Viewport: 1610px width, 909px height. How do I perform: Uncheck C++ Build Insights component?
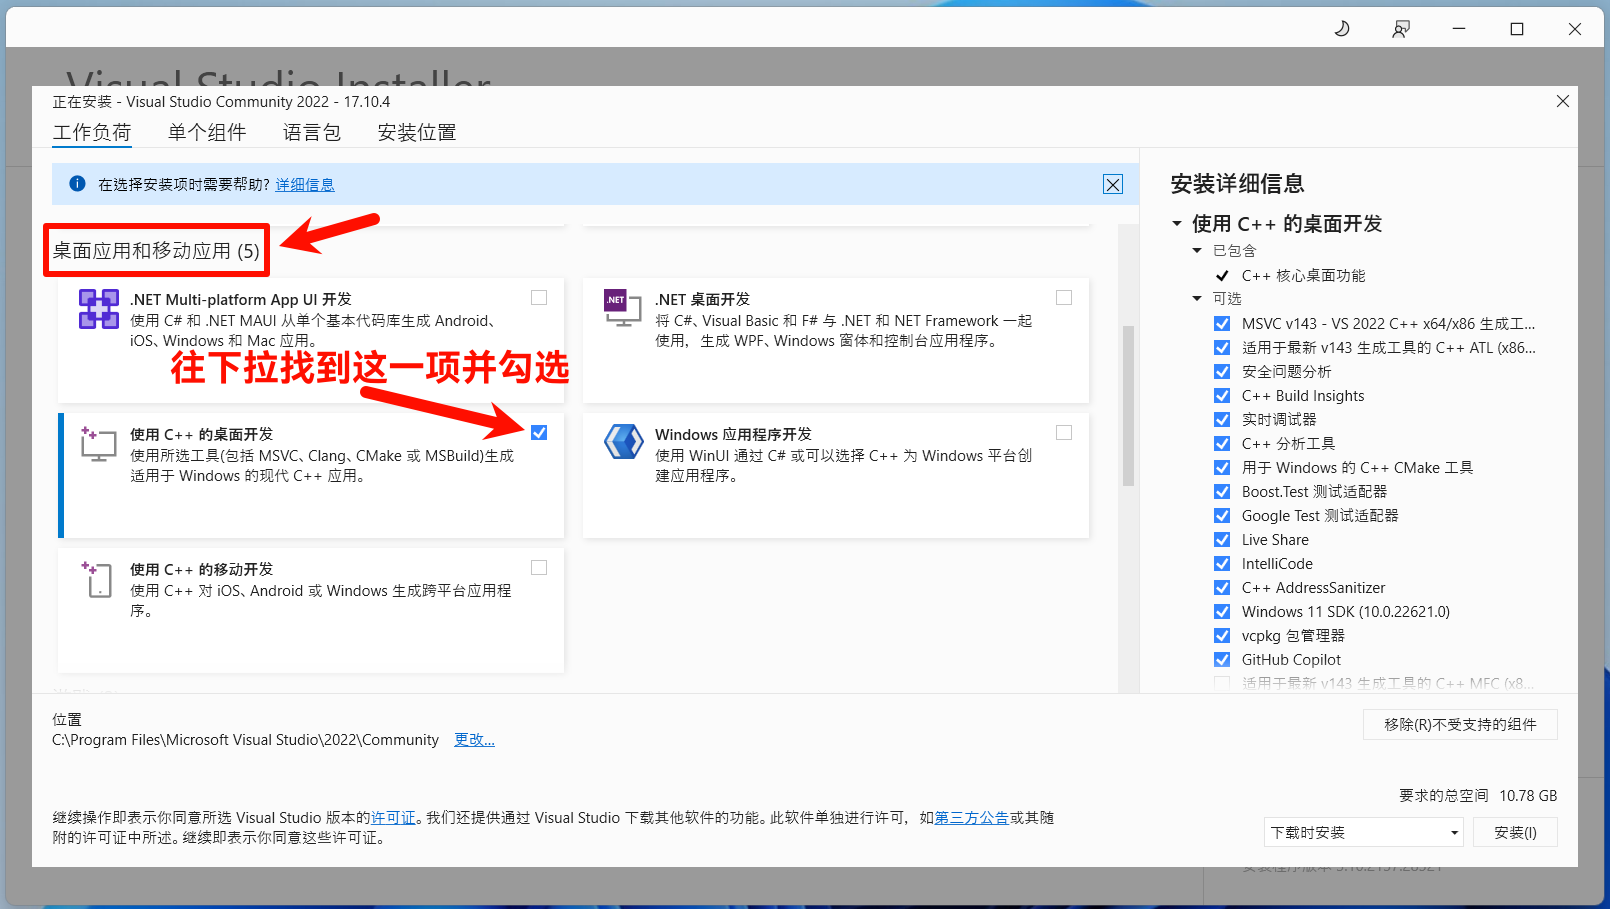1222,395
